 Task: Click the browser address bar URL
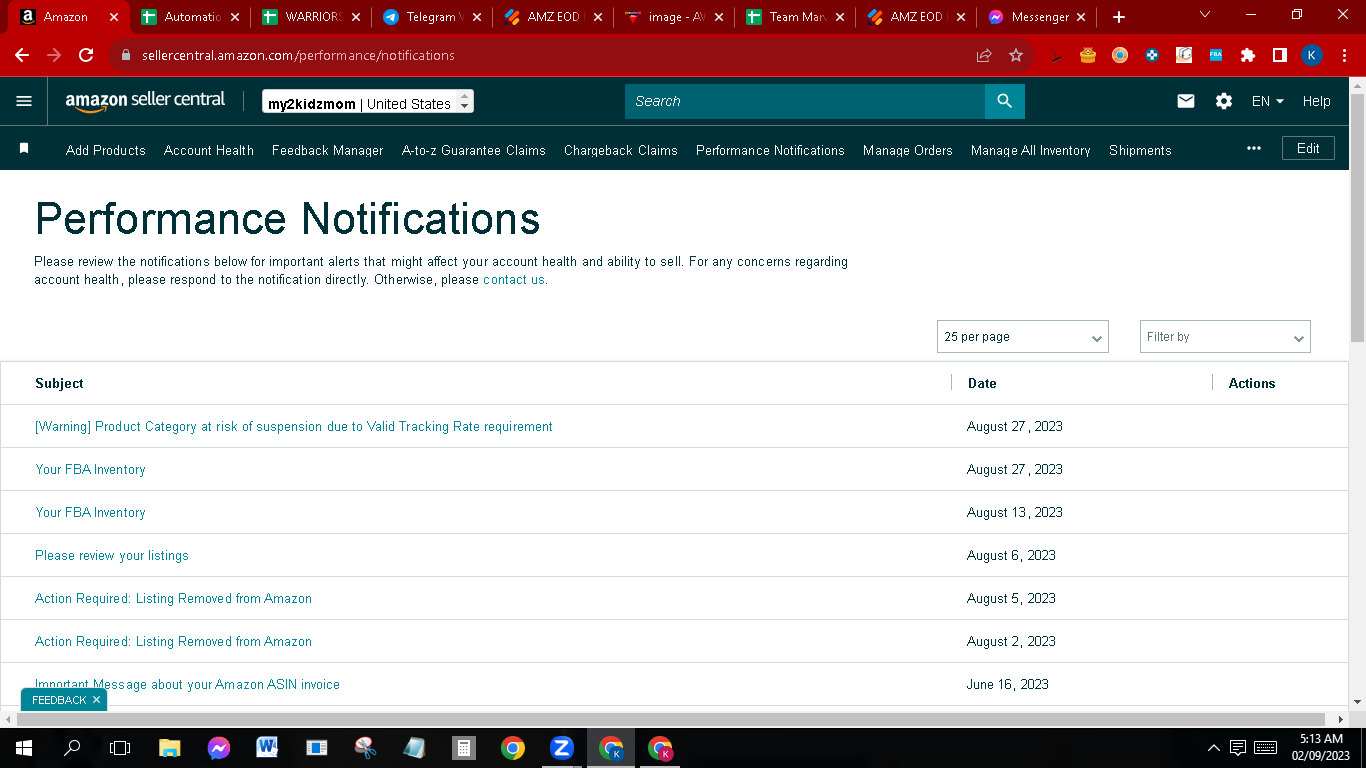(298, 55)
